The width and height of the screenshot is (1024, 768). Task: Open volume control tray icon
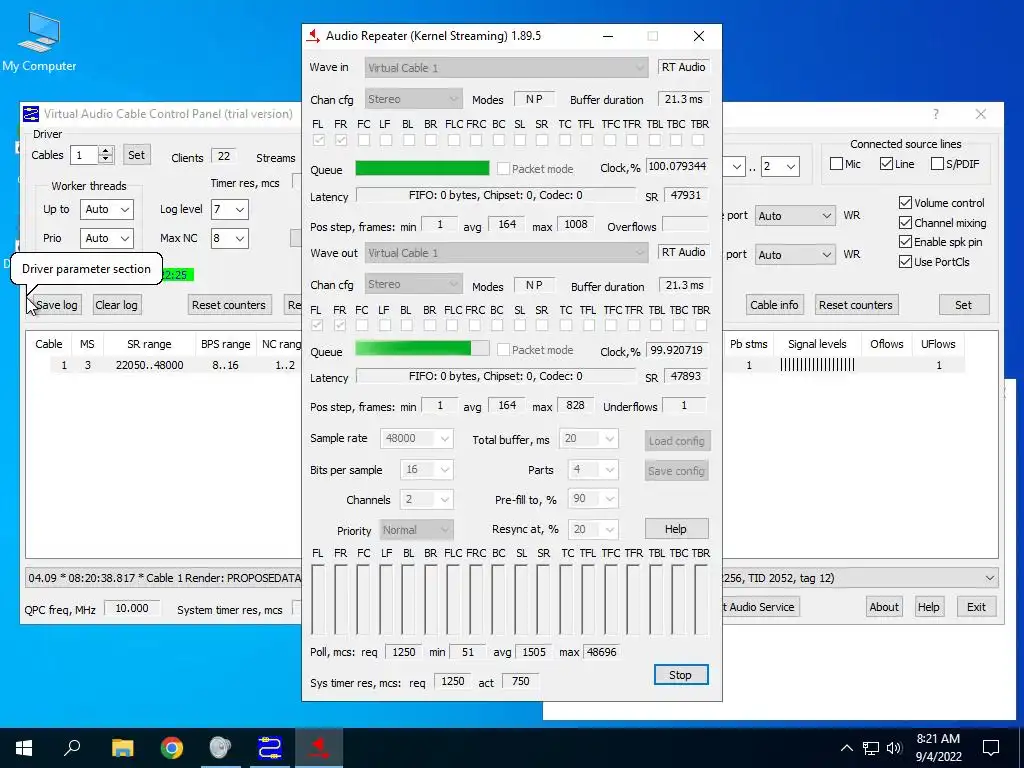(894, 748)
